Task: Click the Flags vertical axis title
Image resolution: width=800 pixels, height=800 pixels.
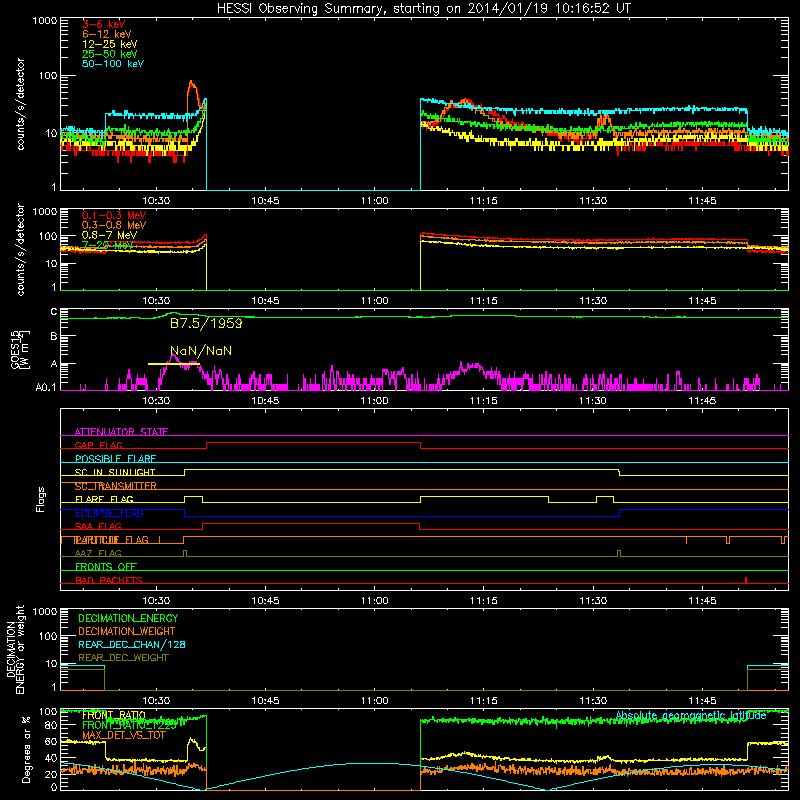Action: coord(41,499)
